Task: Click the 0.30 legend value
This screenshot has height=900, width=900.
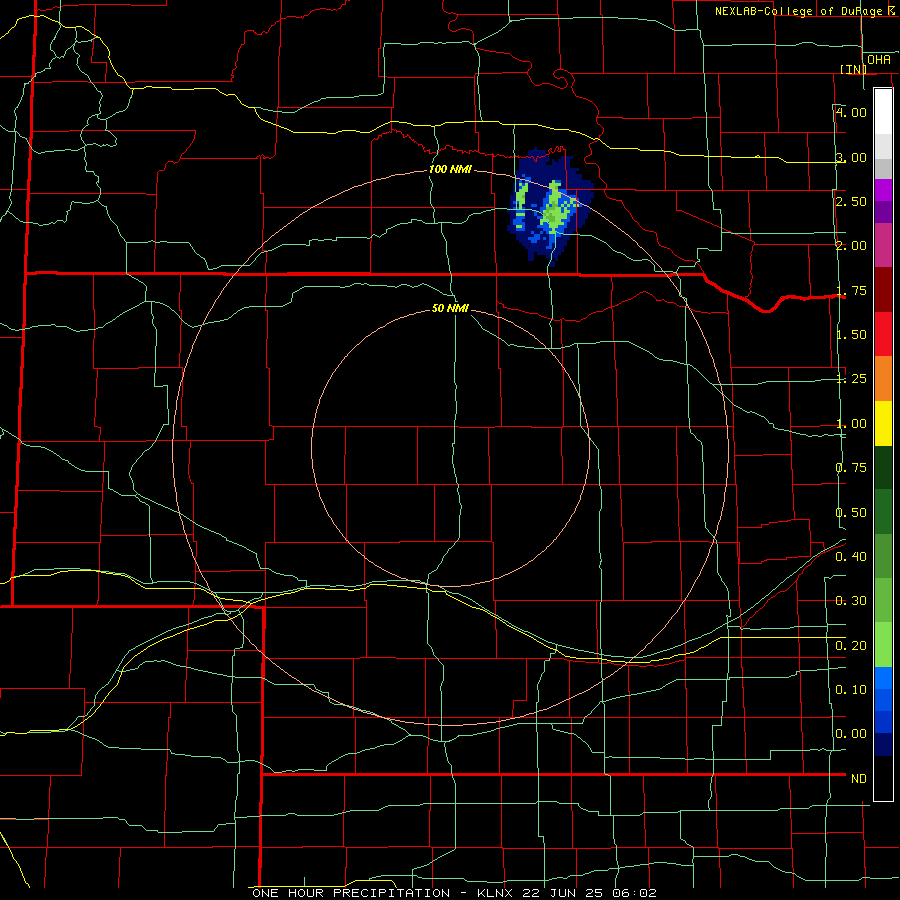Action: (x=851, y=601)
